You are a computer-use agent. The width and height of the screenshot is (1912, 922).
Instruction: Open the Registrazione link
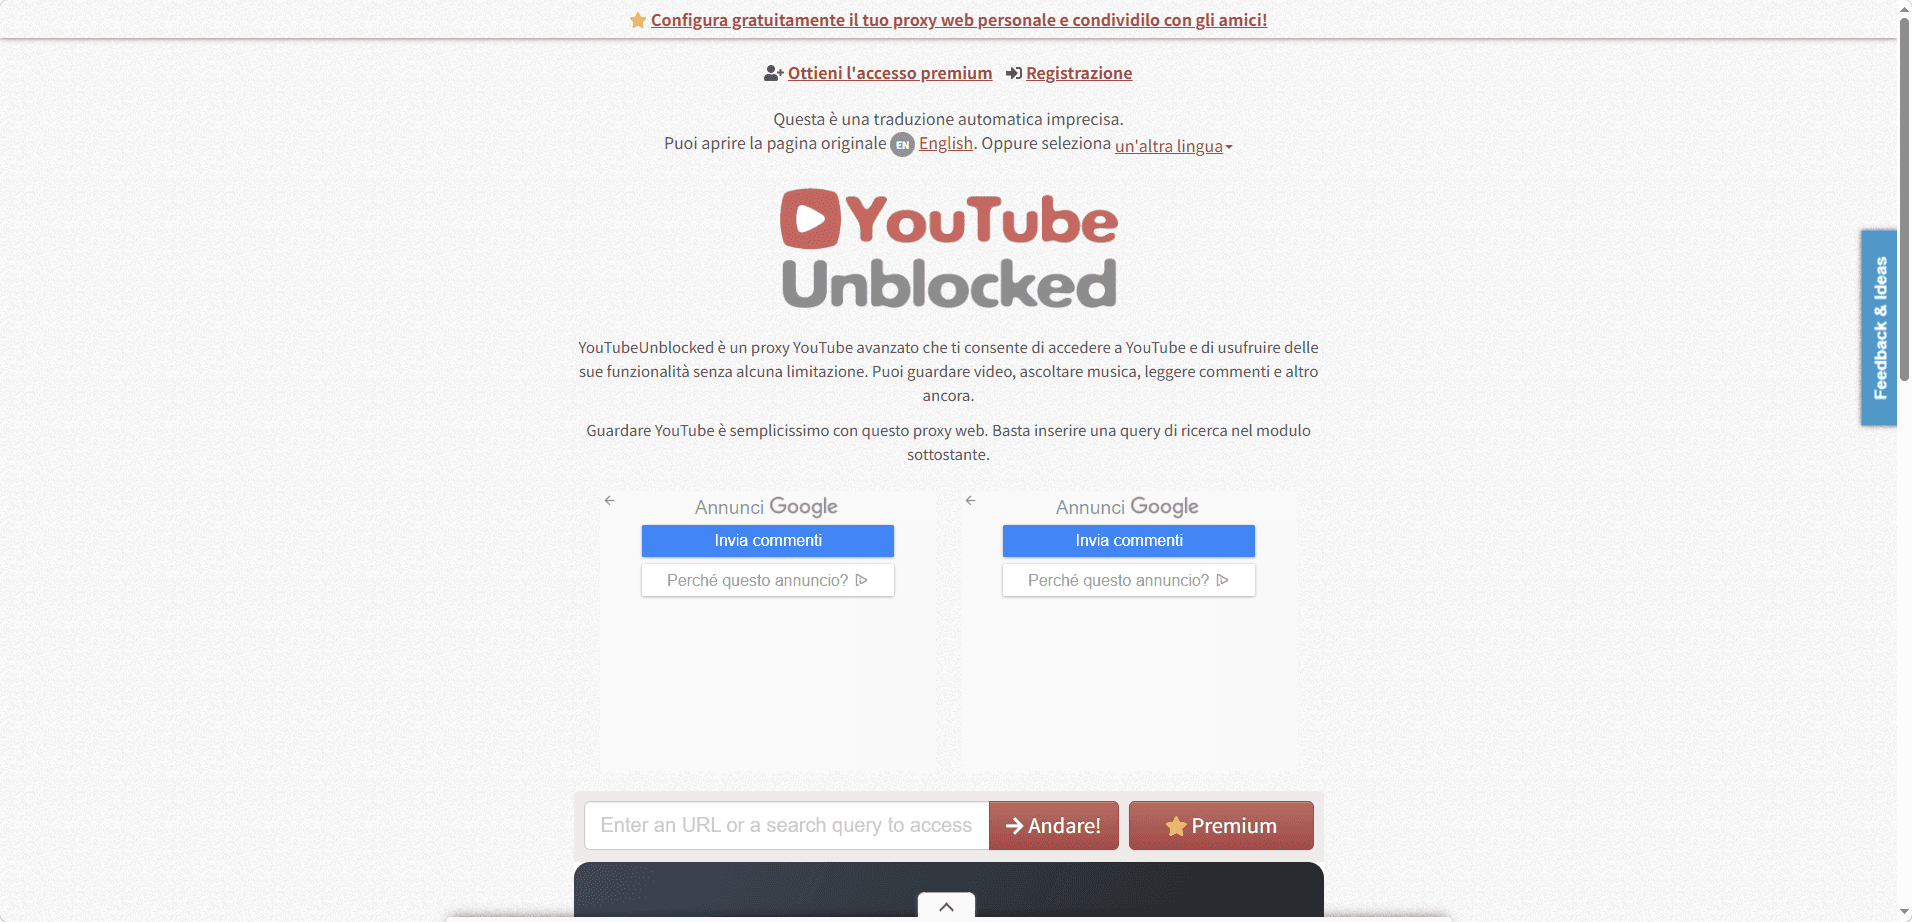[1079, 73]
